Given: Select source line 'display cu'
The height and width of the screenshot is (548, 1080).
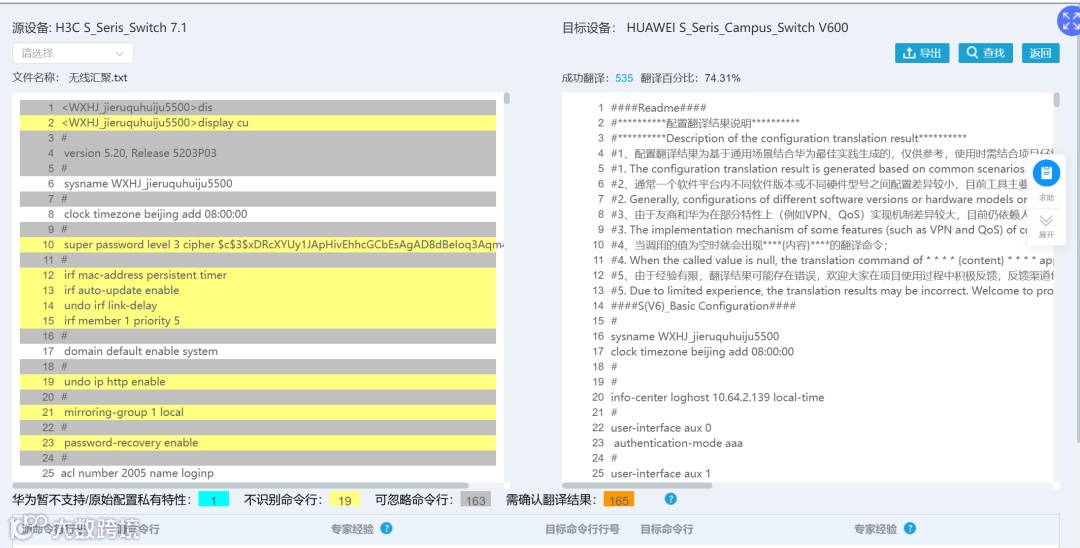Looking at the screenshot, I should [x=258, y=123].
